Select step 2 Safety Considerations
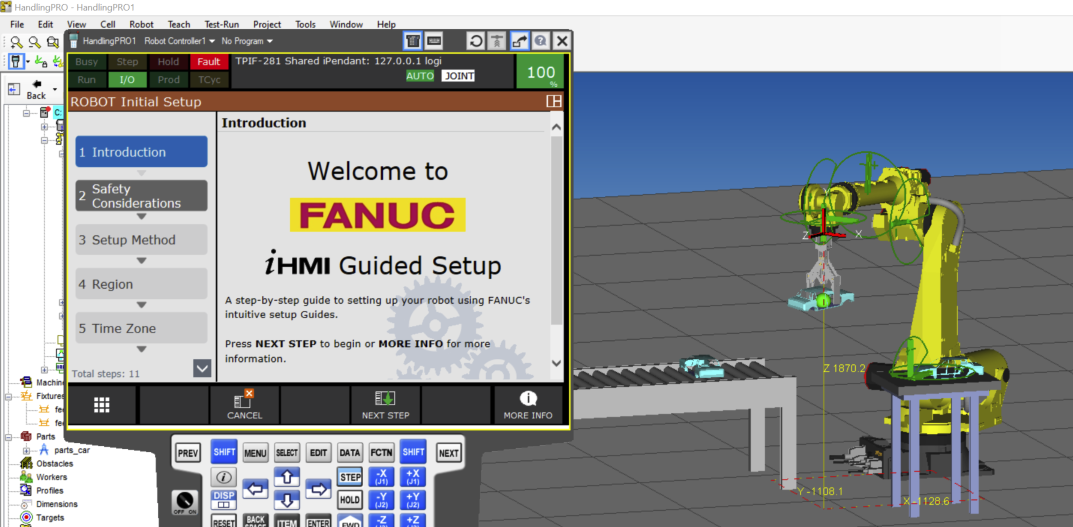The image size is (1073, 527). coord(141,196)
